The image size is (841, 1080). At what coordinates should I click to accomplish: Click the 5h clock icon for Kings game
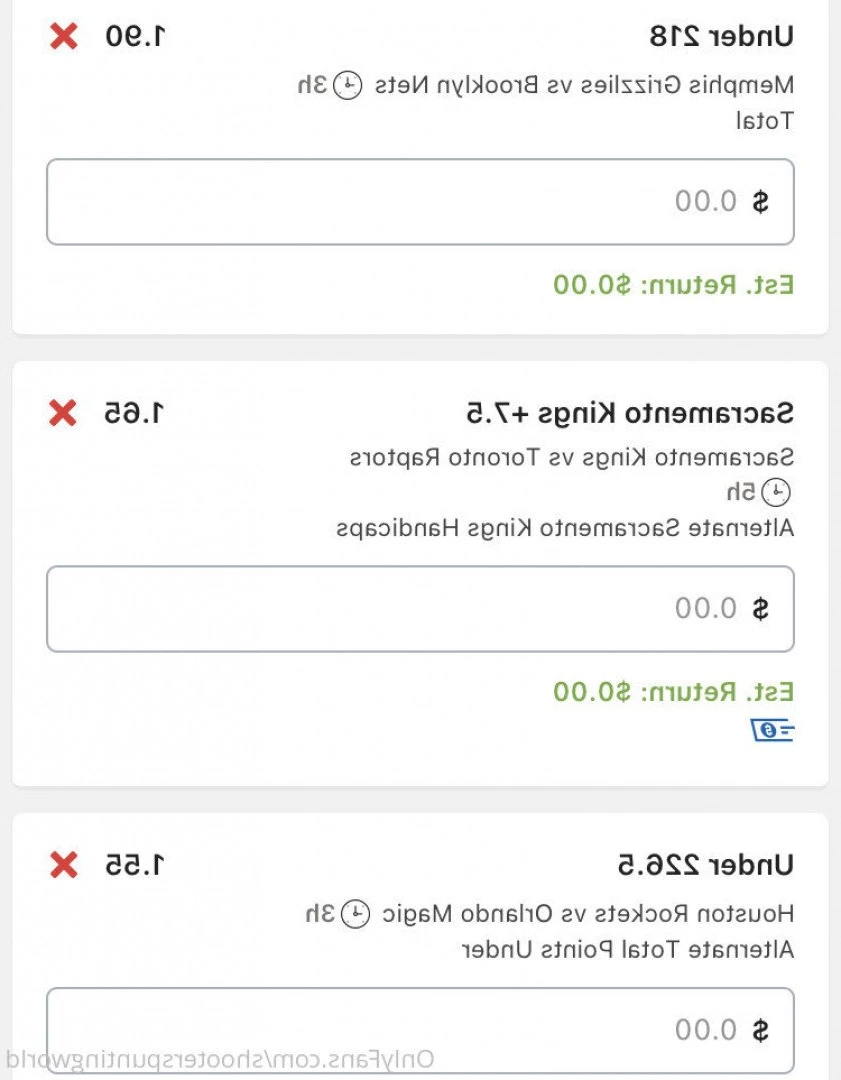click(x=776, y=492)
